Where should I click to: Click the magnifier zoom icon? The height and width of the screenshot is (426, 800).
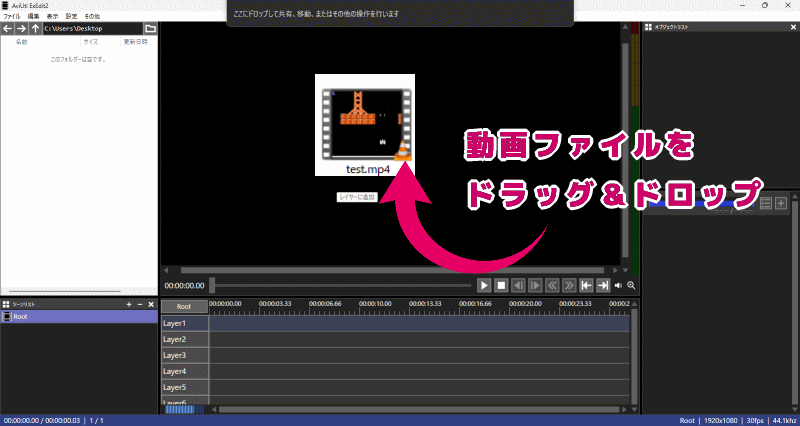631,285
